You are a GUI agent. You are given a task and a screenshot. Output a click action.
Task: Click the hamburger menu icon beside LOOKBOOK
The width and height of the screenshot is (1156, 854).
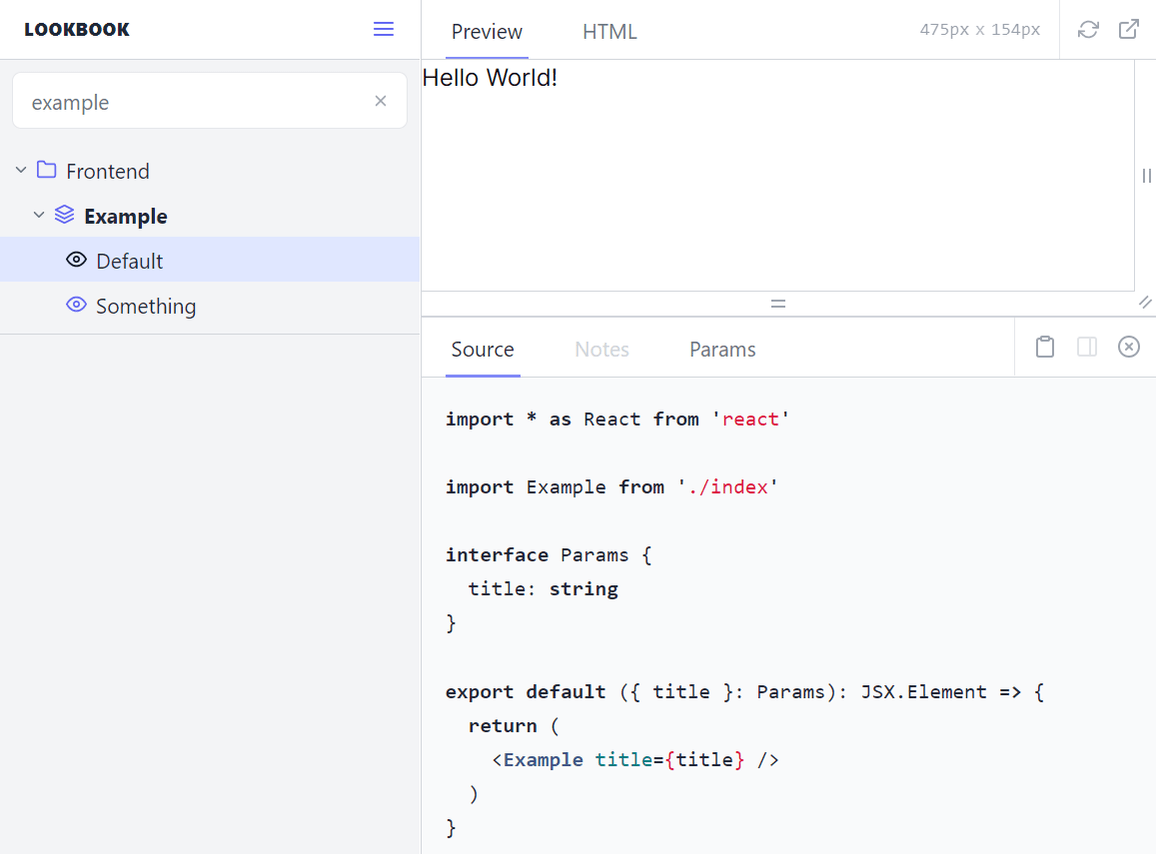(383, 29)
